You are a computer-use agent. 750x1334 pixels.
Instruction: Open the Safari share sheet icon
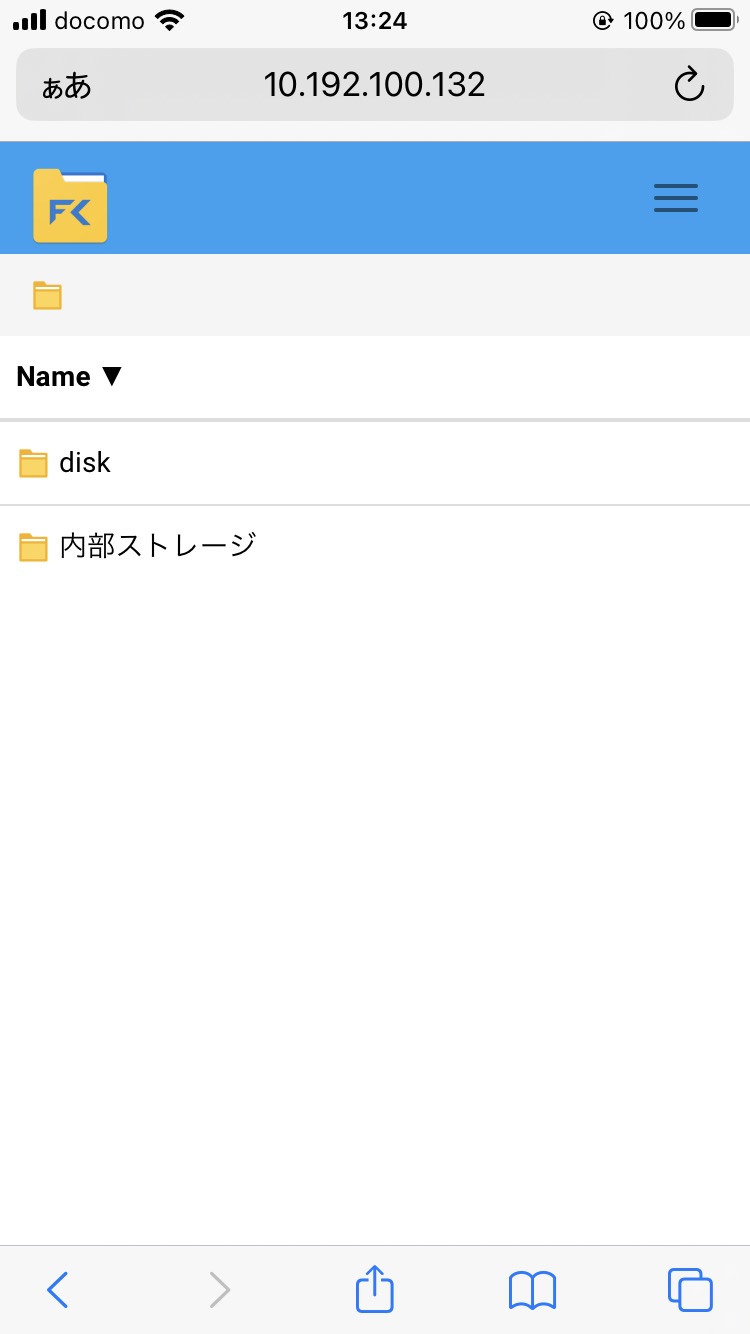(x=375, y=1288)
